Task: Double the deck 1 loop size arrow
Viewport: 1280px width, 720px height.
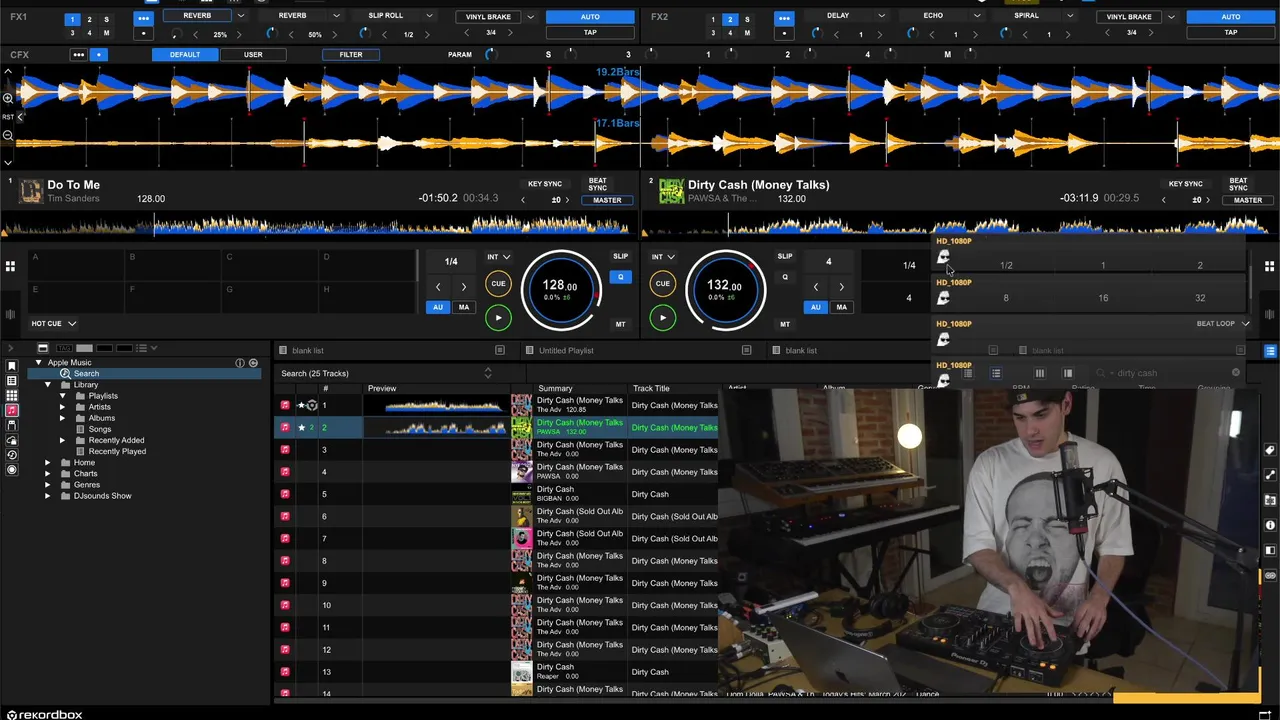Action: 464,287
